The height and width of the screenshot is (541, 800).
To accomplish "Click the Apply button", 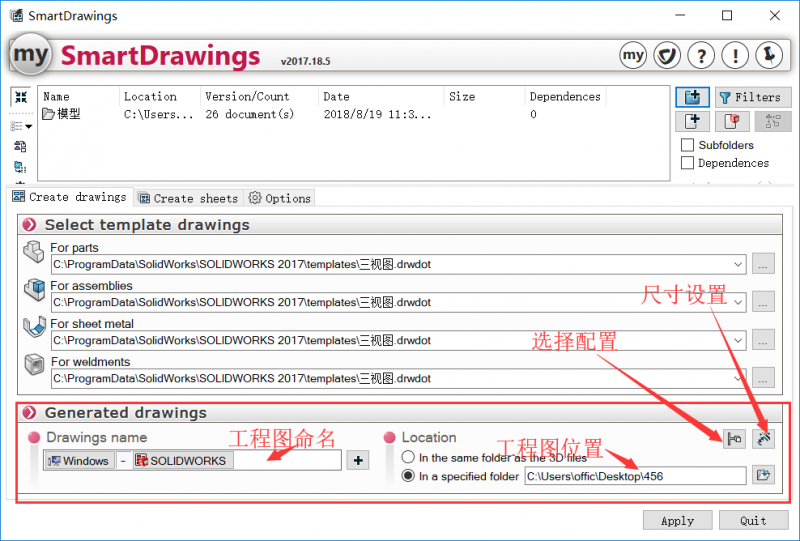I will point(677,521).
